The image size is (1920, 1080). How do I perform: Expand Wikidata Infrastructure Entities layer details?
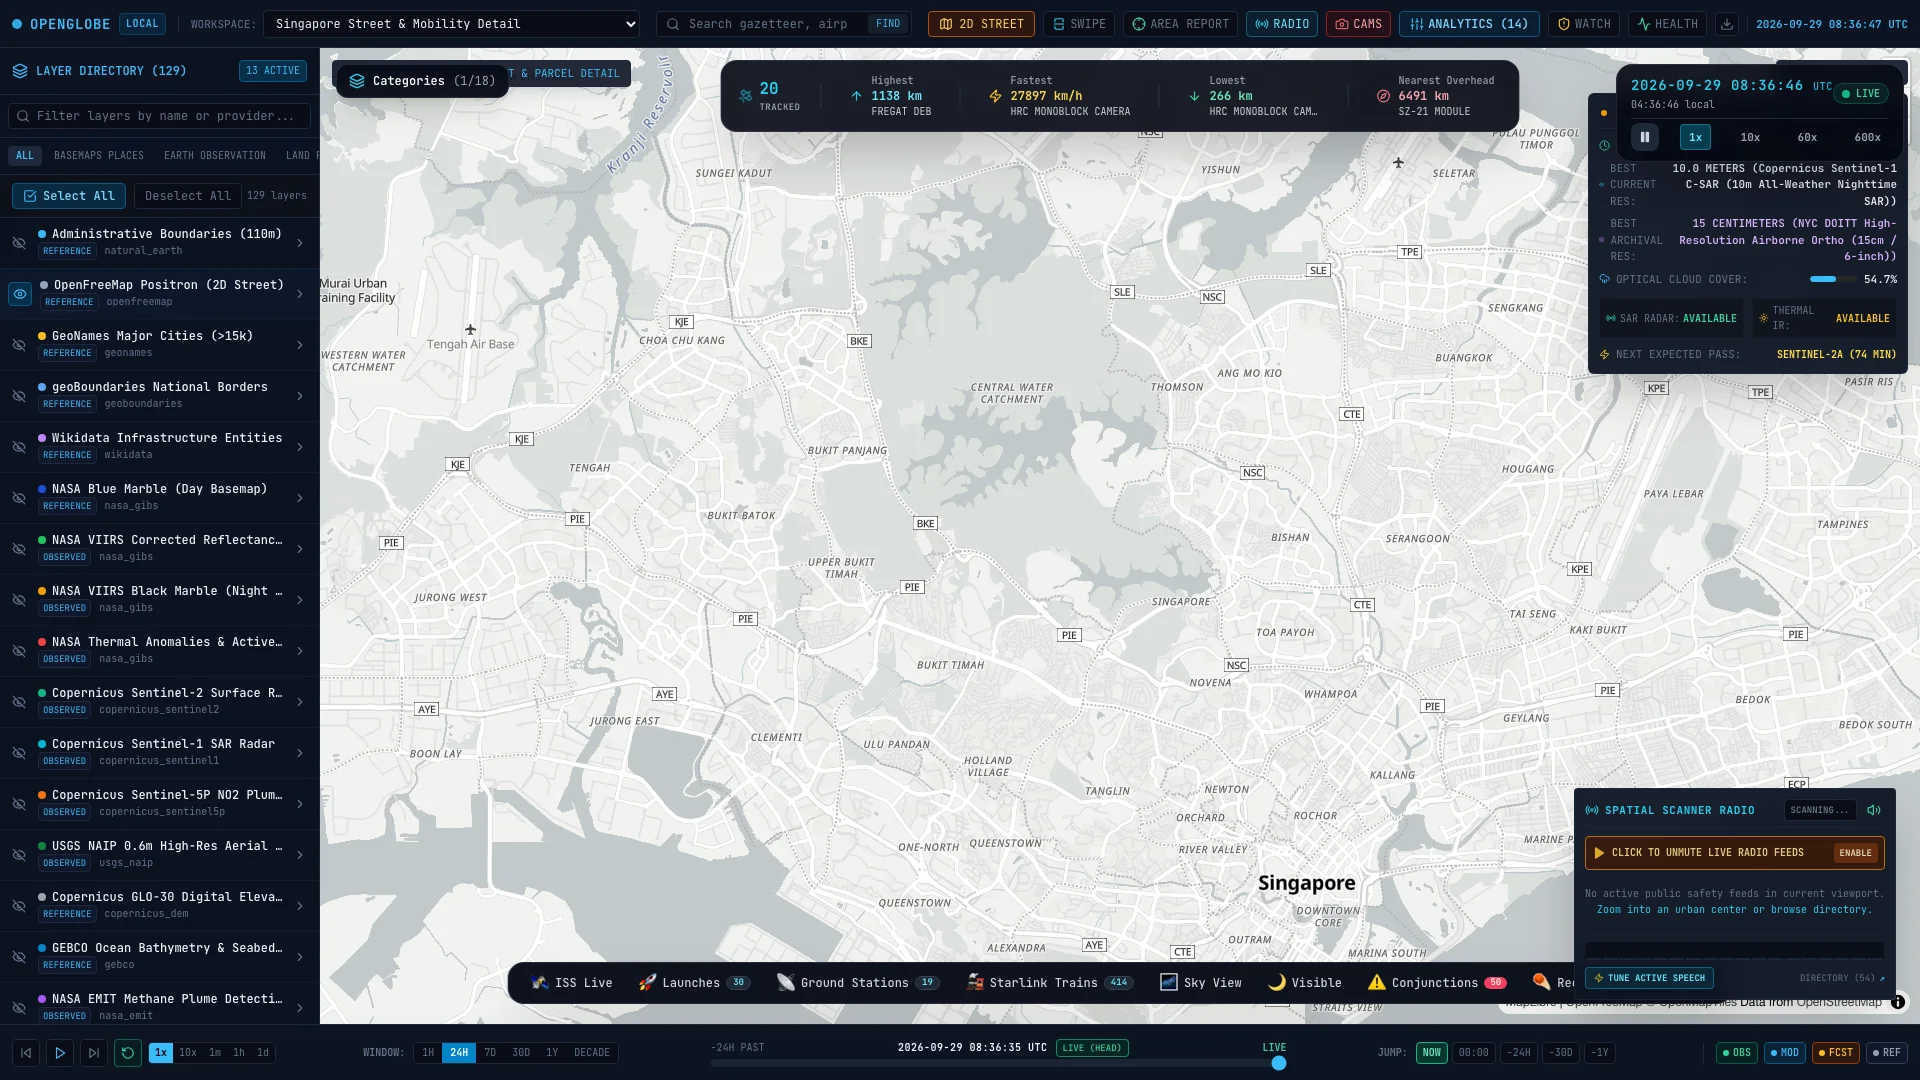(x=300, y=447)
